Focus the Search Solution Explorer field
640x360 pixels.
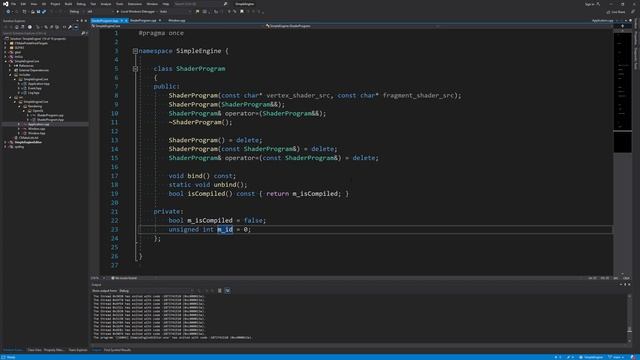[x=41, y=33]
